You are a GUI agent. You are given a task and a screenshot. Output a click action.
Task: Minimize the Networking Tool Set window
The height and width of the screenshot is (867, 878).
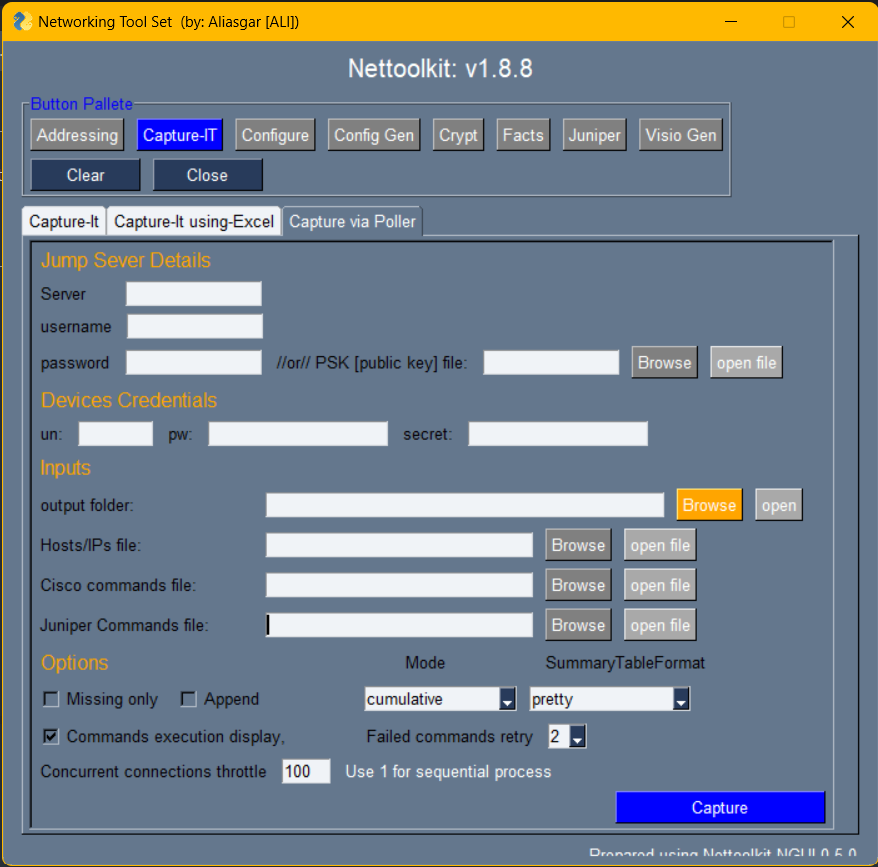(731, 22)
